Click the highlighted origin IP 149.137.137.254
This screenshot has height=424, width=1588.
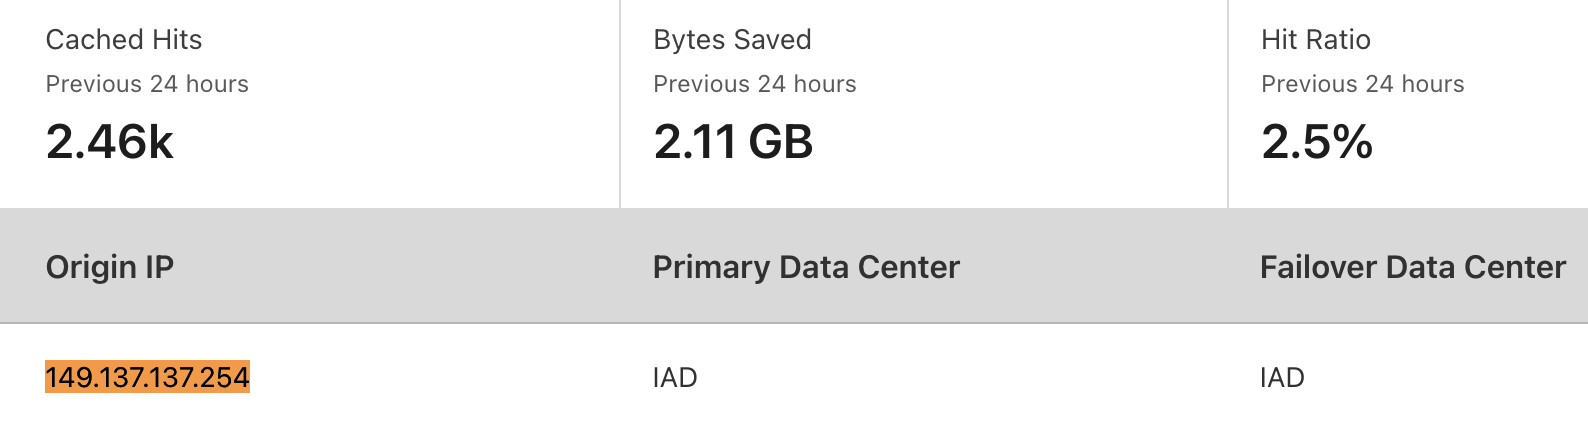pyautogui.click(x=147, y=377)
